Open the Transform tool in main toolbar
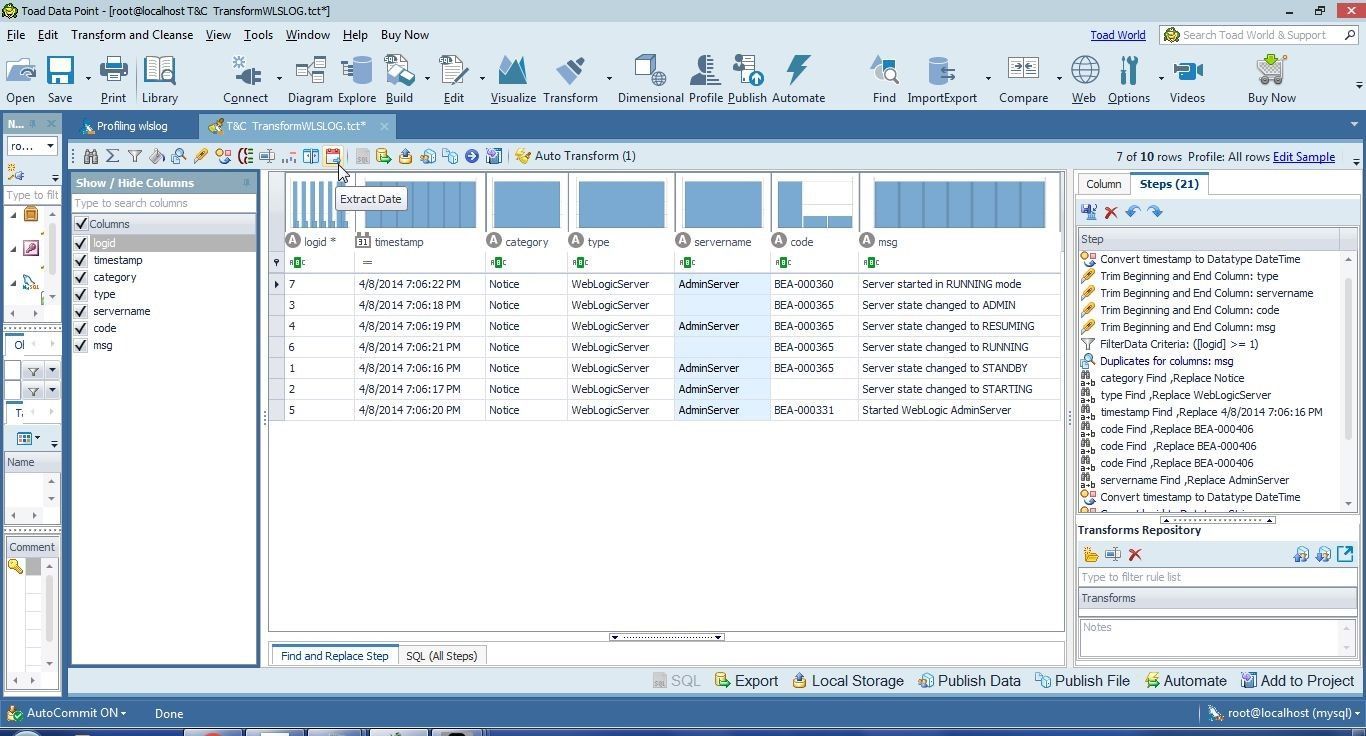 [x=570, y=79]
